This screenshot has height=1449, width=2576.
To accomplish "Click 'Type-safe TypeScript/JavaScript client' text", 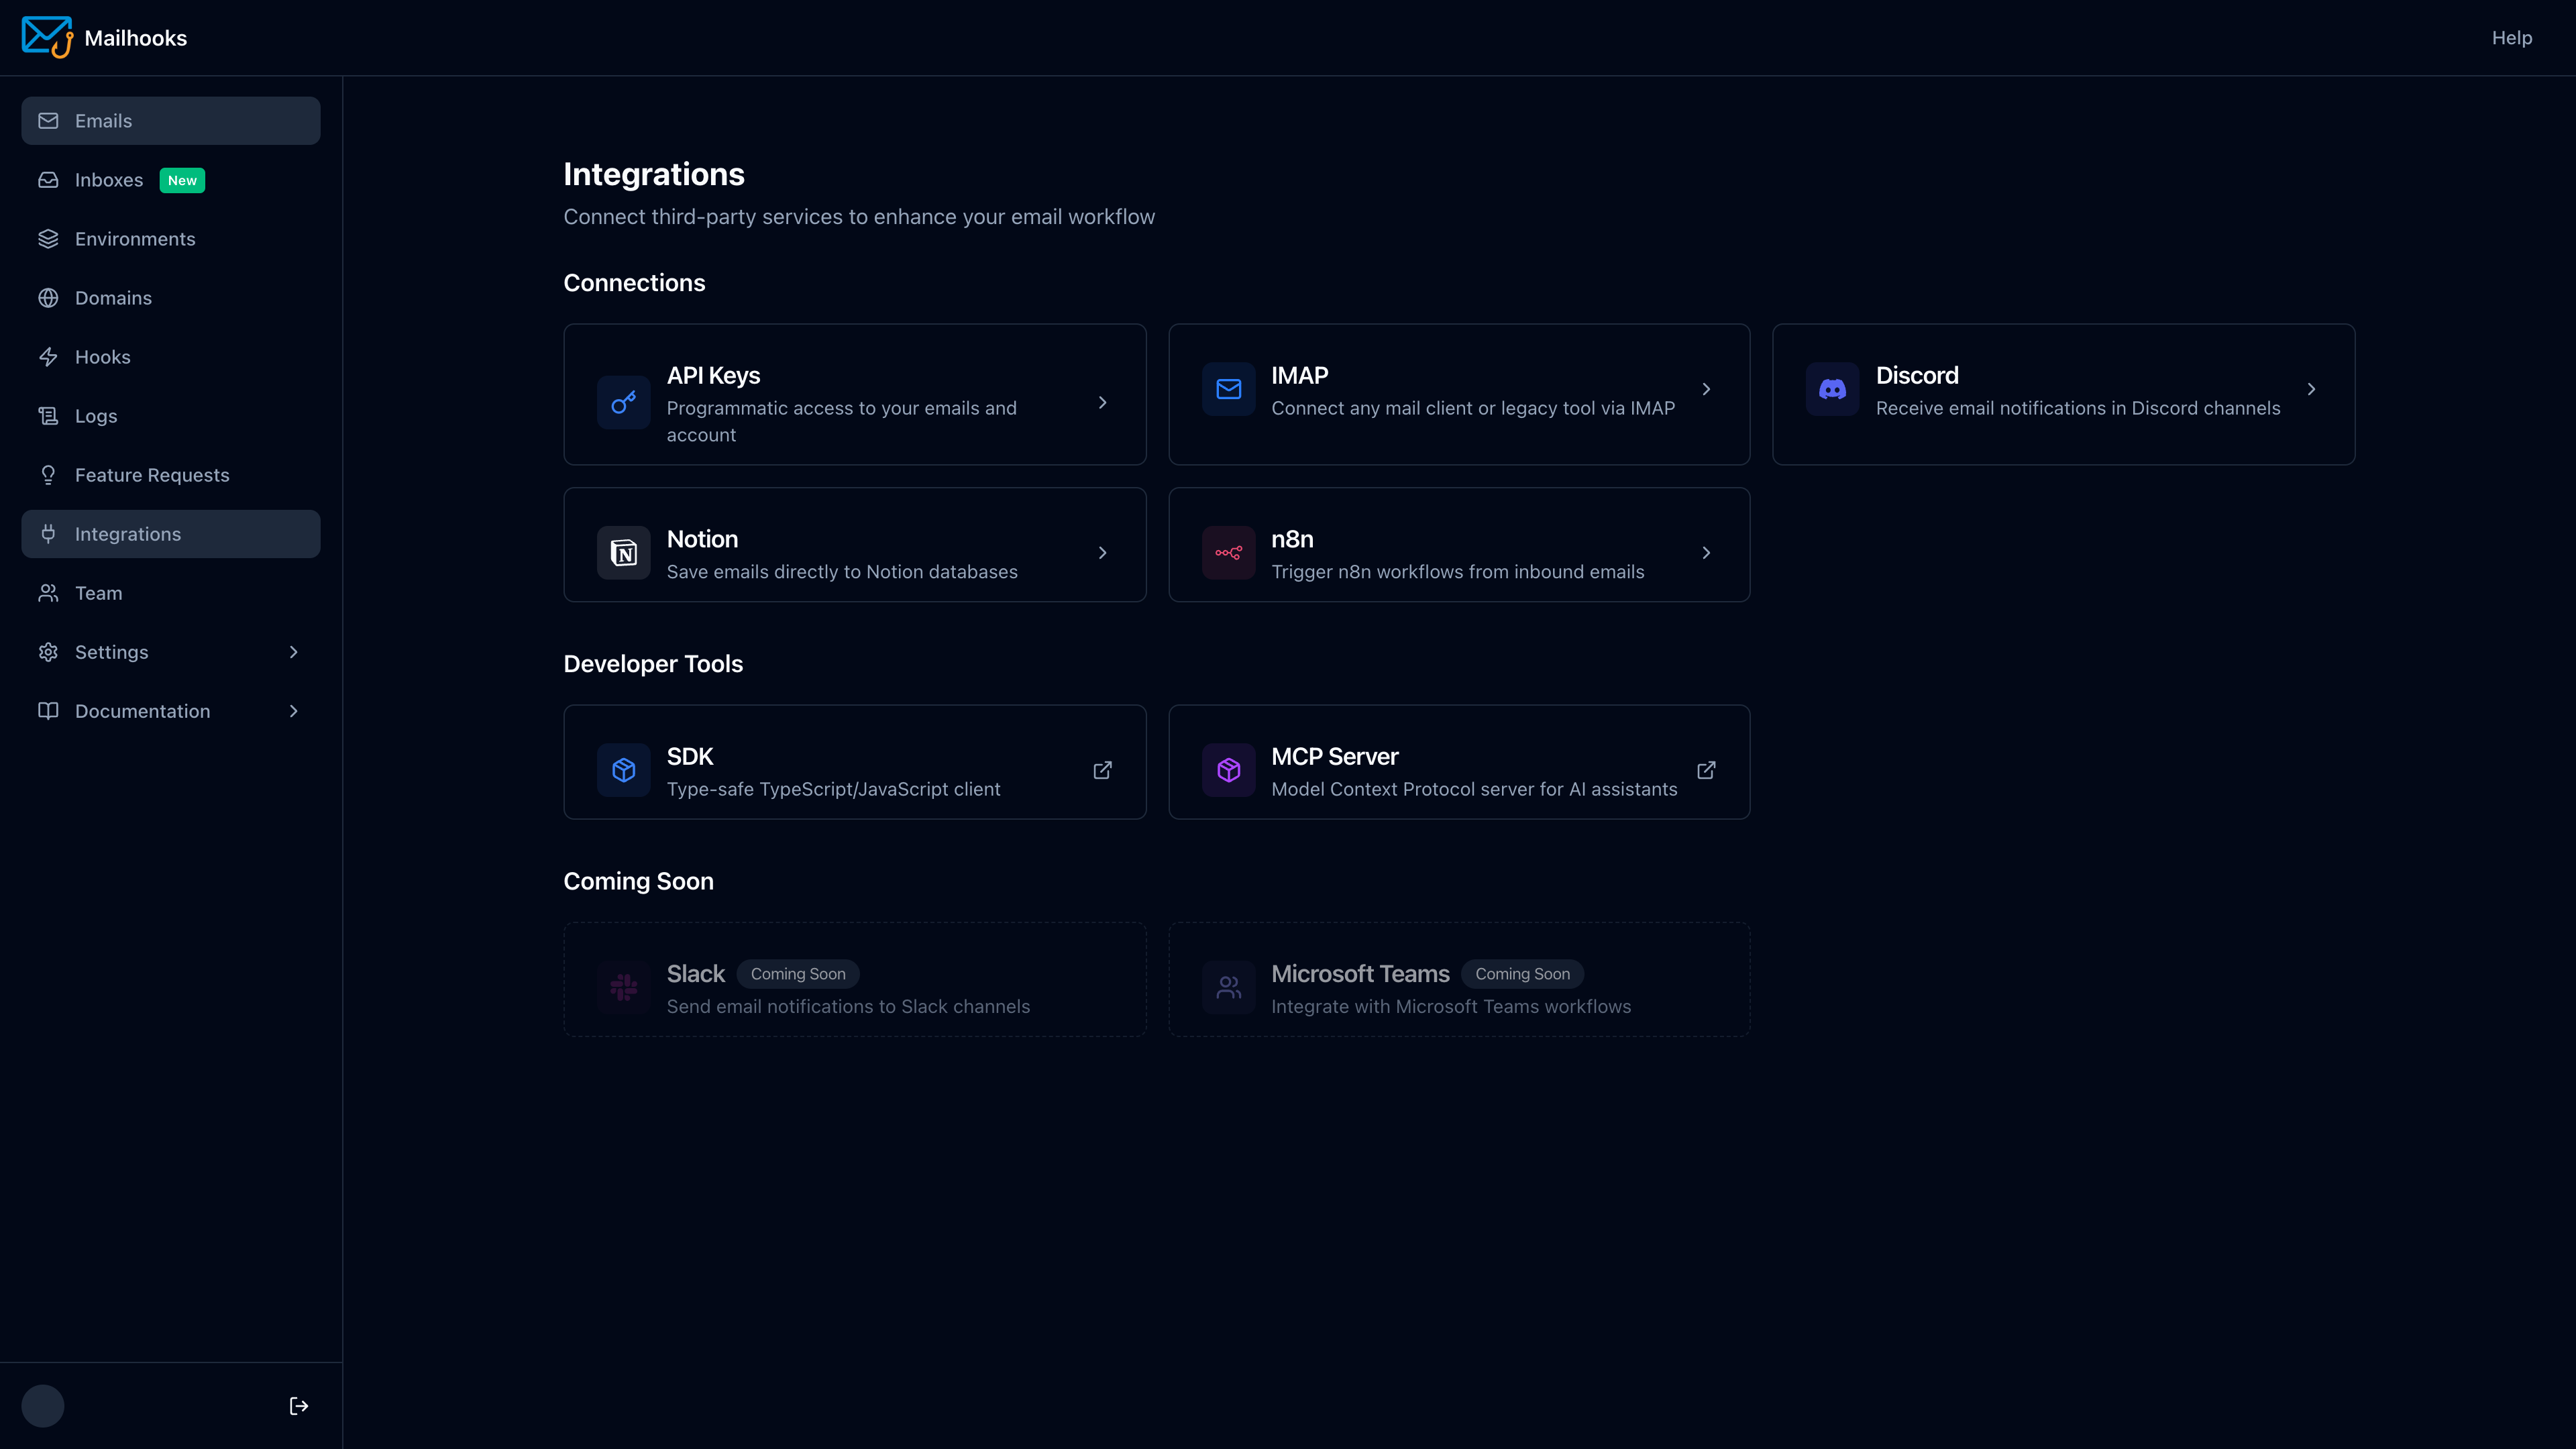I will pyautogui.click(x=833, y=789).
